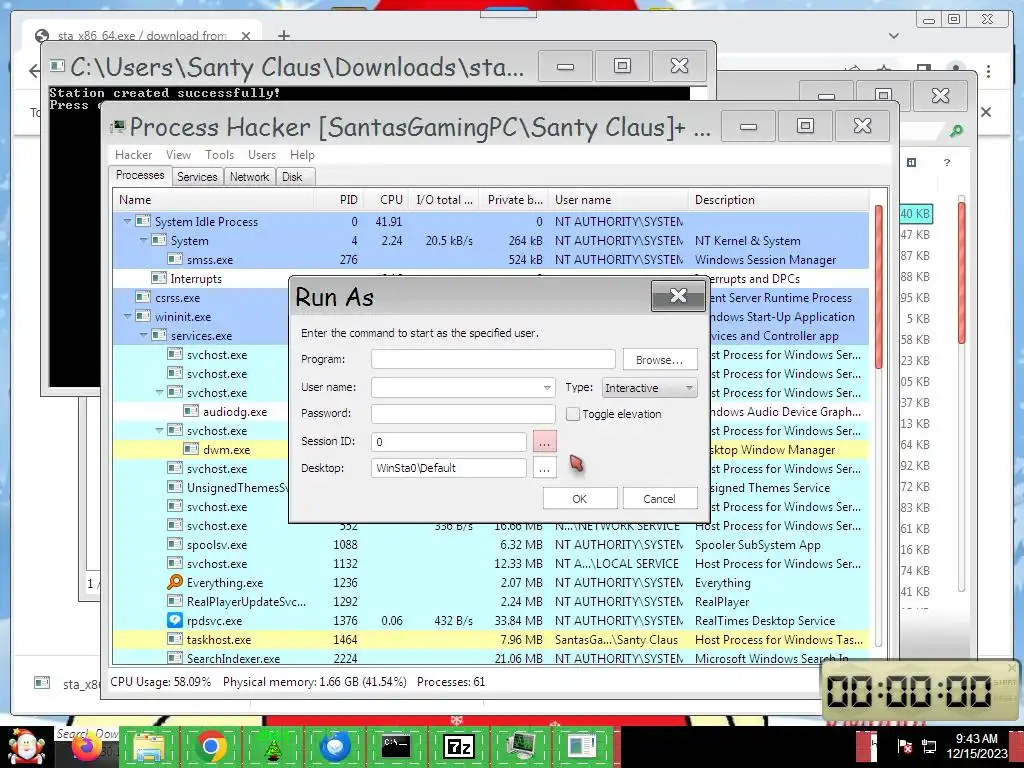
Task: Click the network tray icon
Action: pyautogui.click(x=929, y=746)
